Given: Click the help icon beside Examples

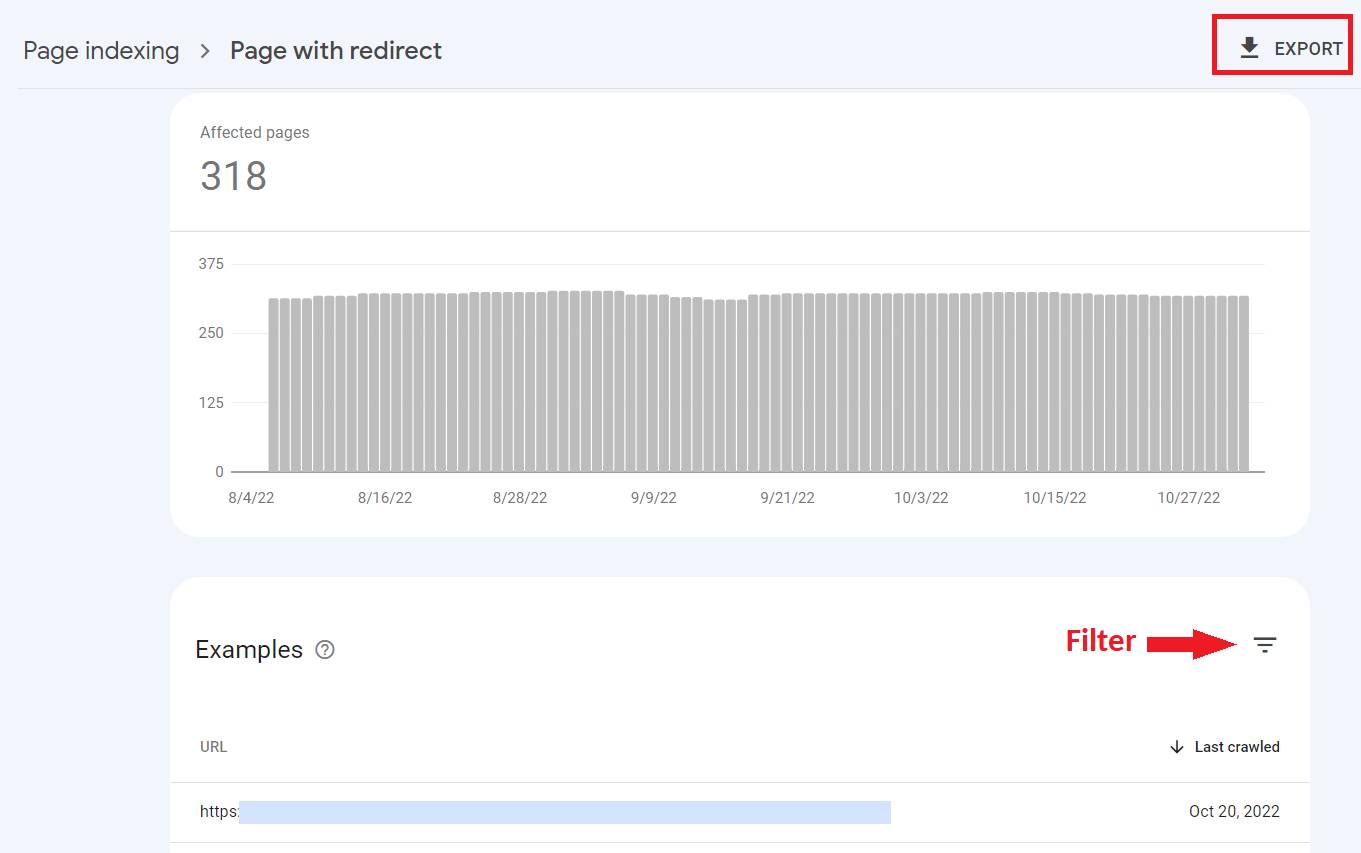Looking at the screenshot, I should (x=325, y=650).
